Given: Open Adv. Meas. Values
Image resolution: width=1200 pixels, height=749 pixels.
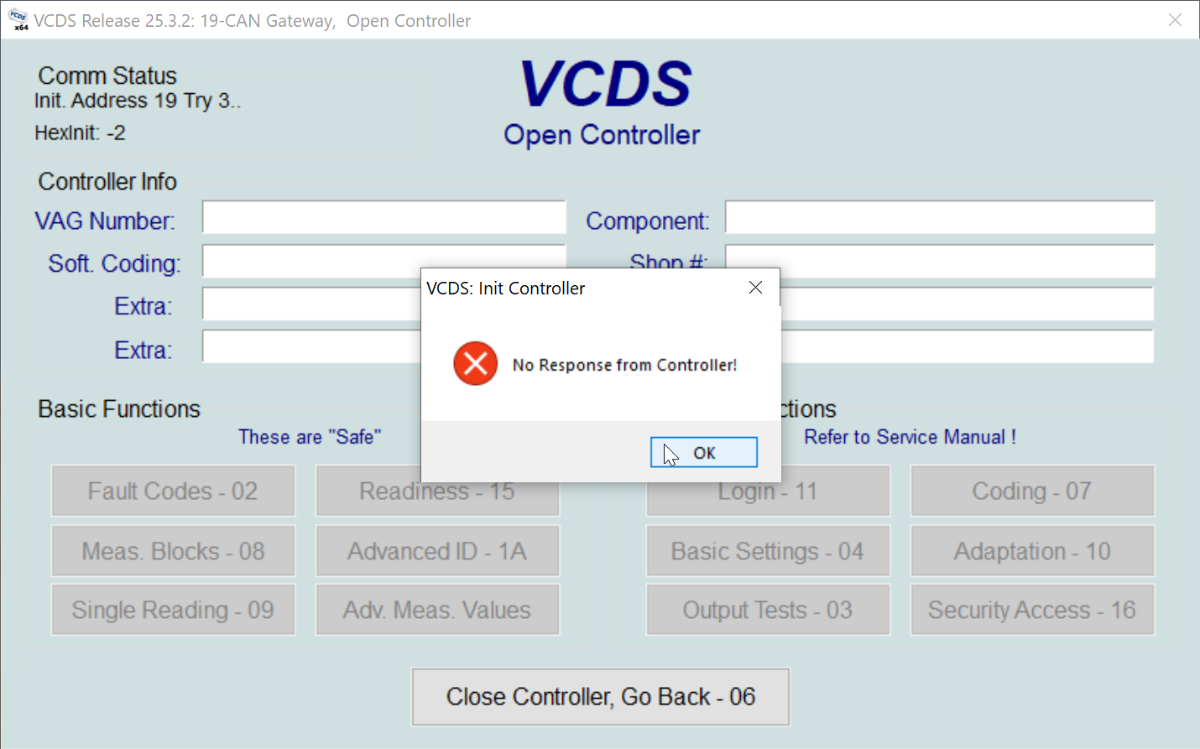Looking at the screenshot, I should (x=437, y=610).
